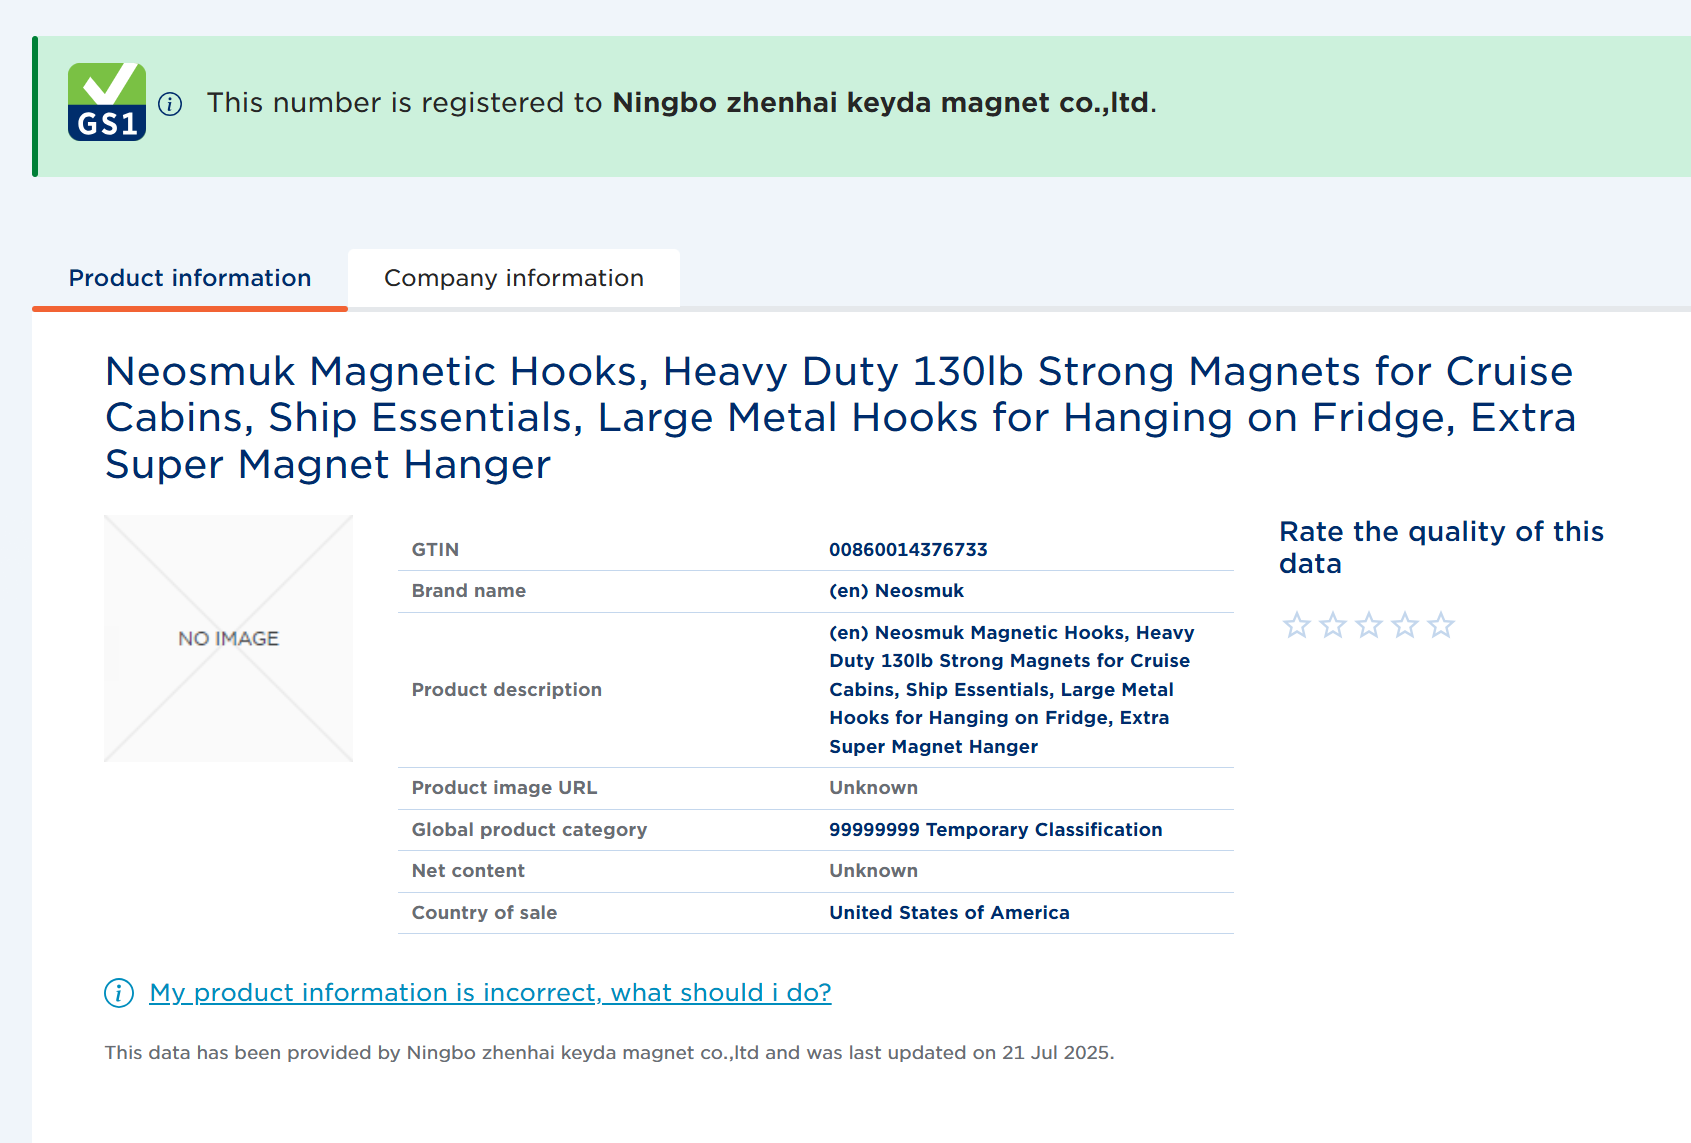Switch to the Product information tab
This screenshot has width=1691, height=1143.
coord(190,278)
